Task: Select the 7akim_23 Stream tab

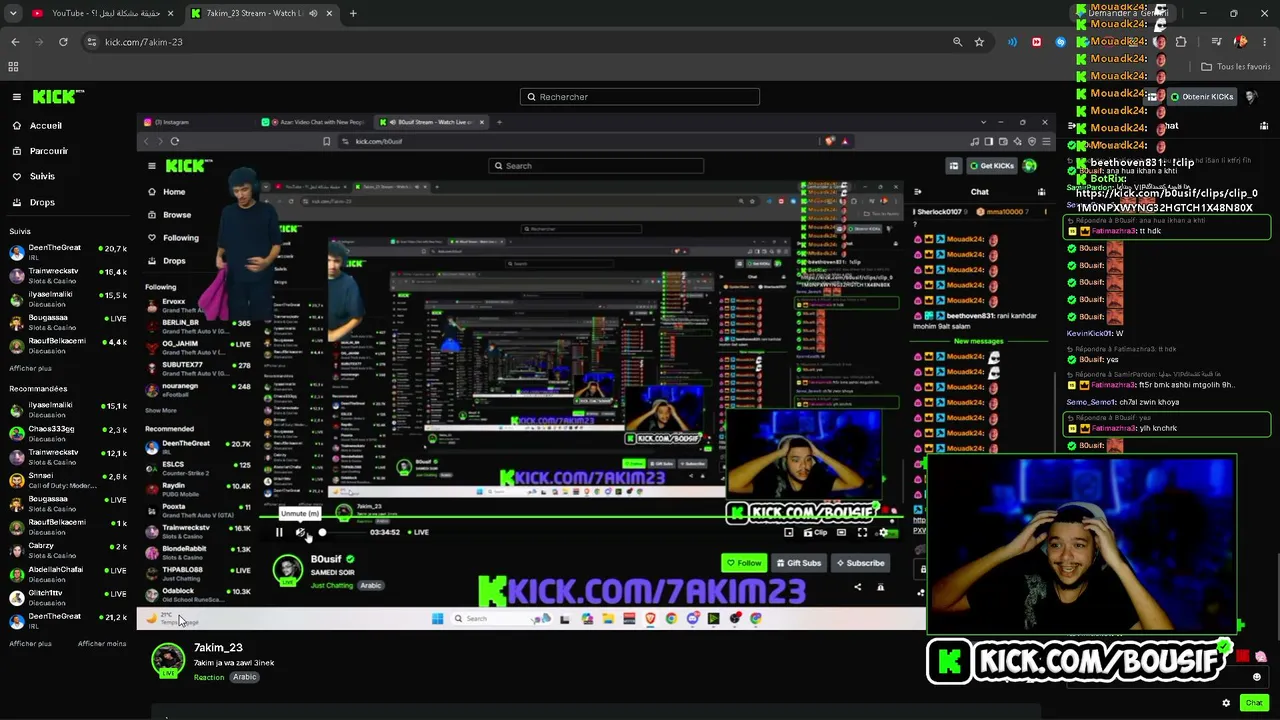Action: (261, 13)
